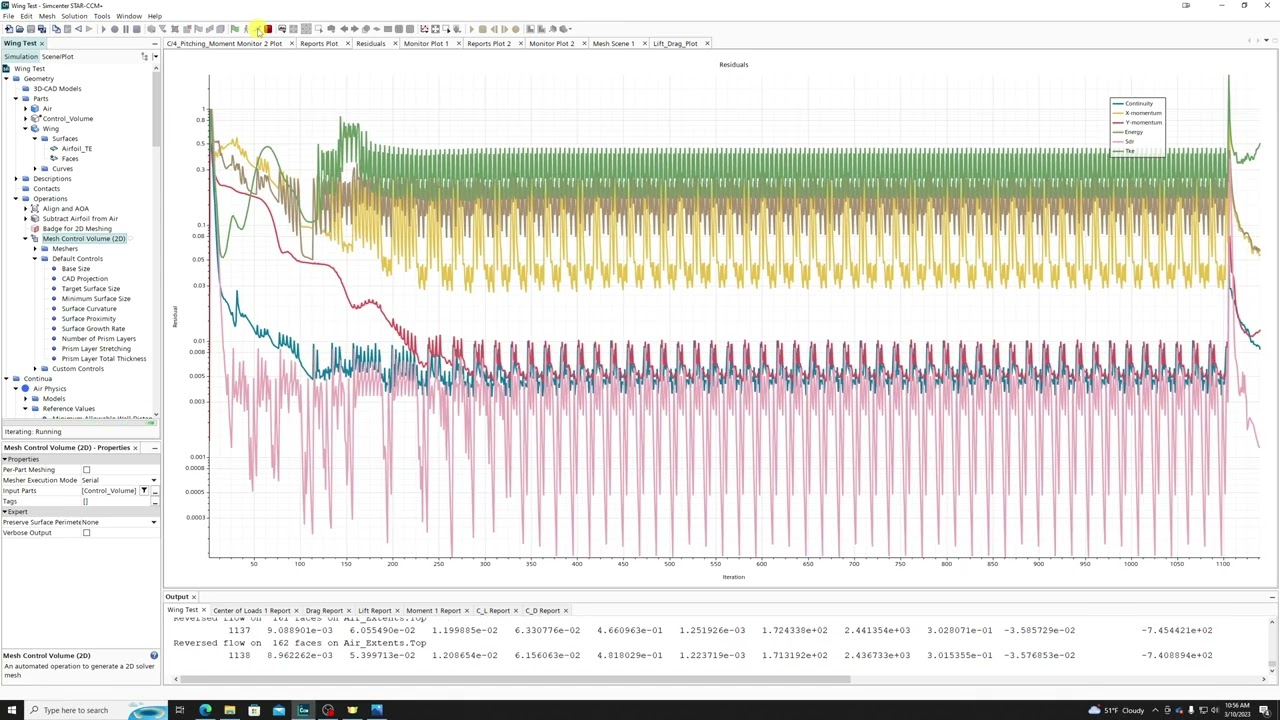Close the Residuals tab
Viewport: 1280px width, 720px height.
point(395,44)
